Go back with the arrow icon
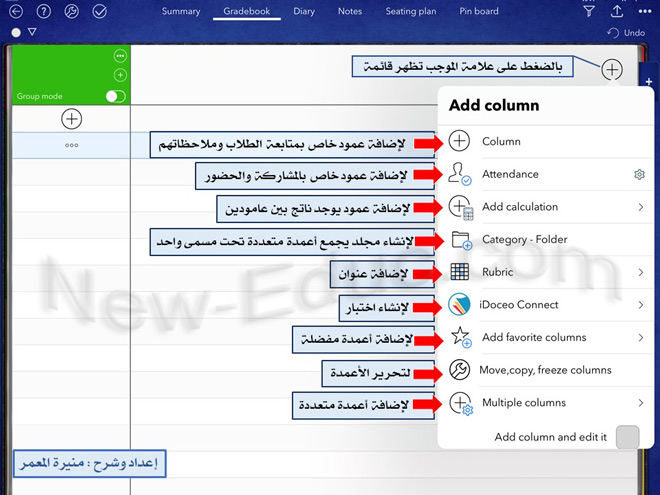The image size is (660, 495). 16,11
